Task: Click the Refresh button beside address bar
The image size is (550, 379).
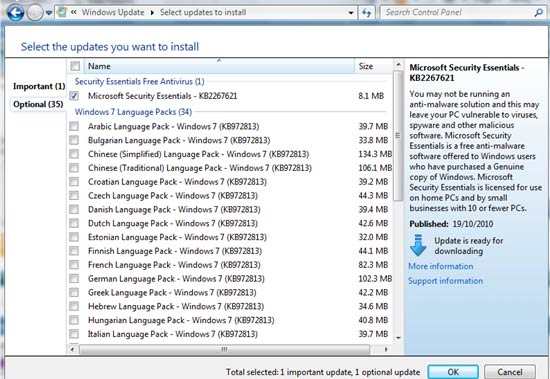Action: click(367, 13)
